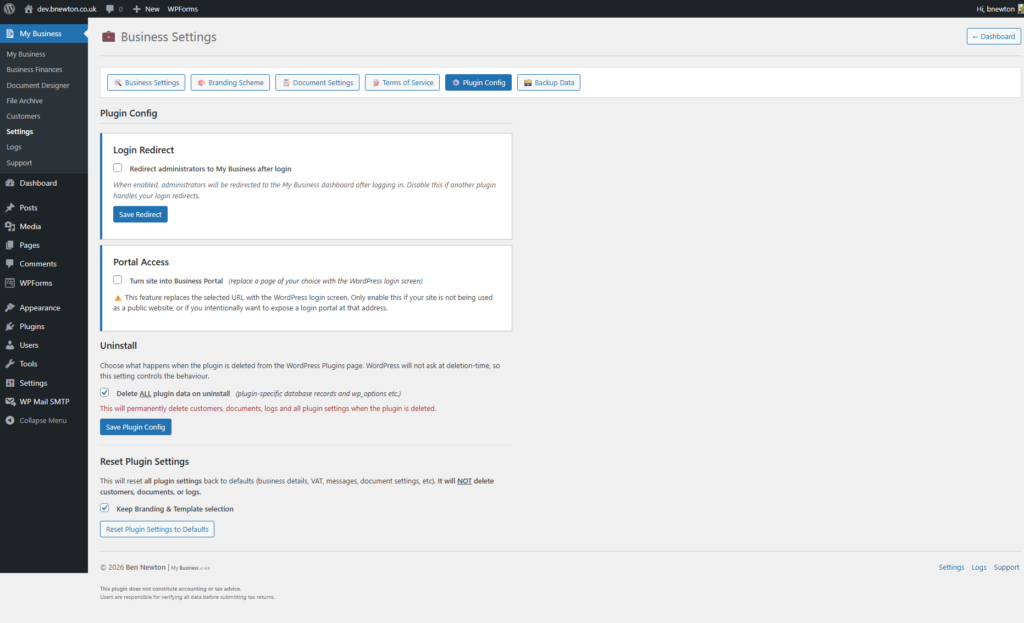Switch to the Branding Scheme tab
Screen dimensions: 1024x623
pos(230,83)
